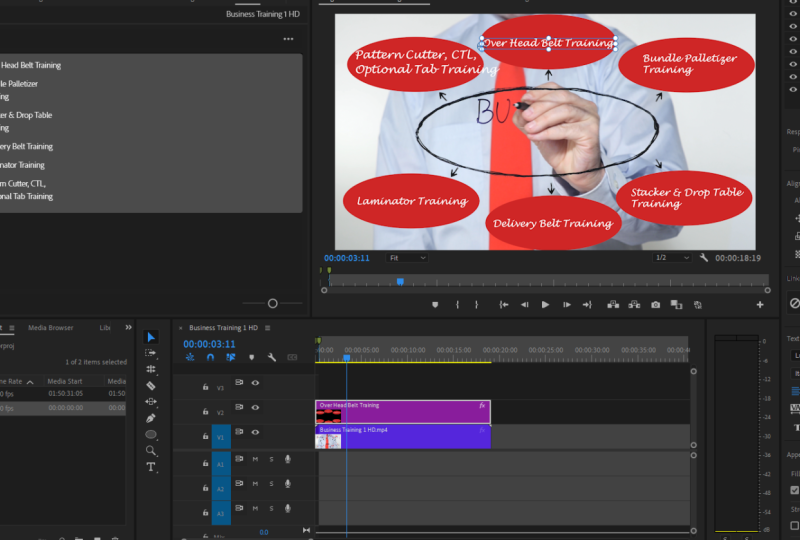Toggle insert sequences as nests button
Viewport: 800px width, 540px height.
[x=190, y=357]
